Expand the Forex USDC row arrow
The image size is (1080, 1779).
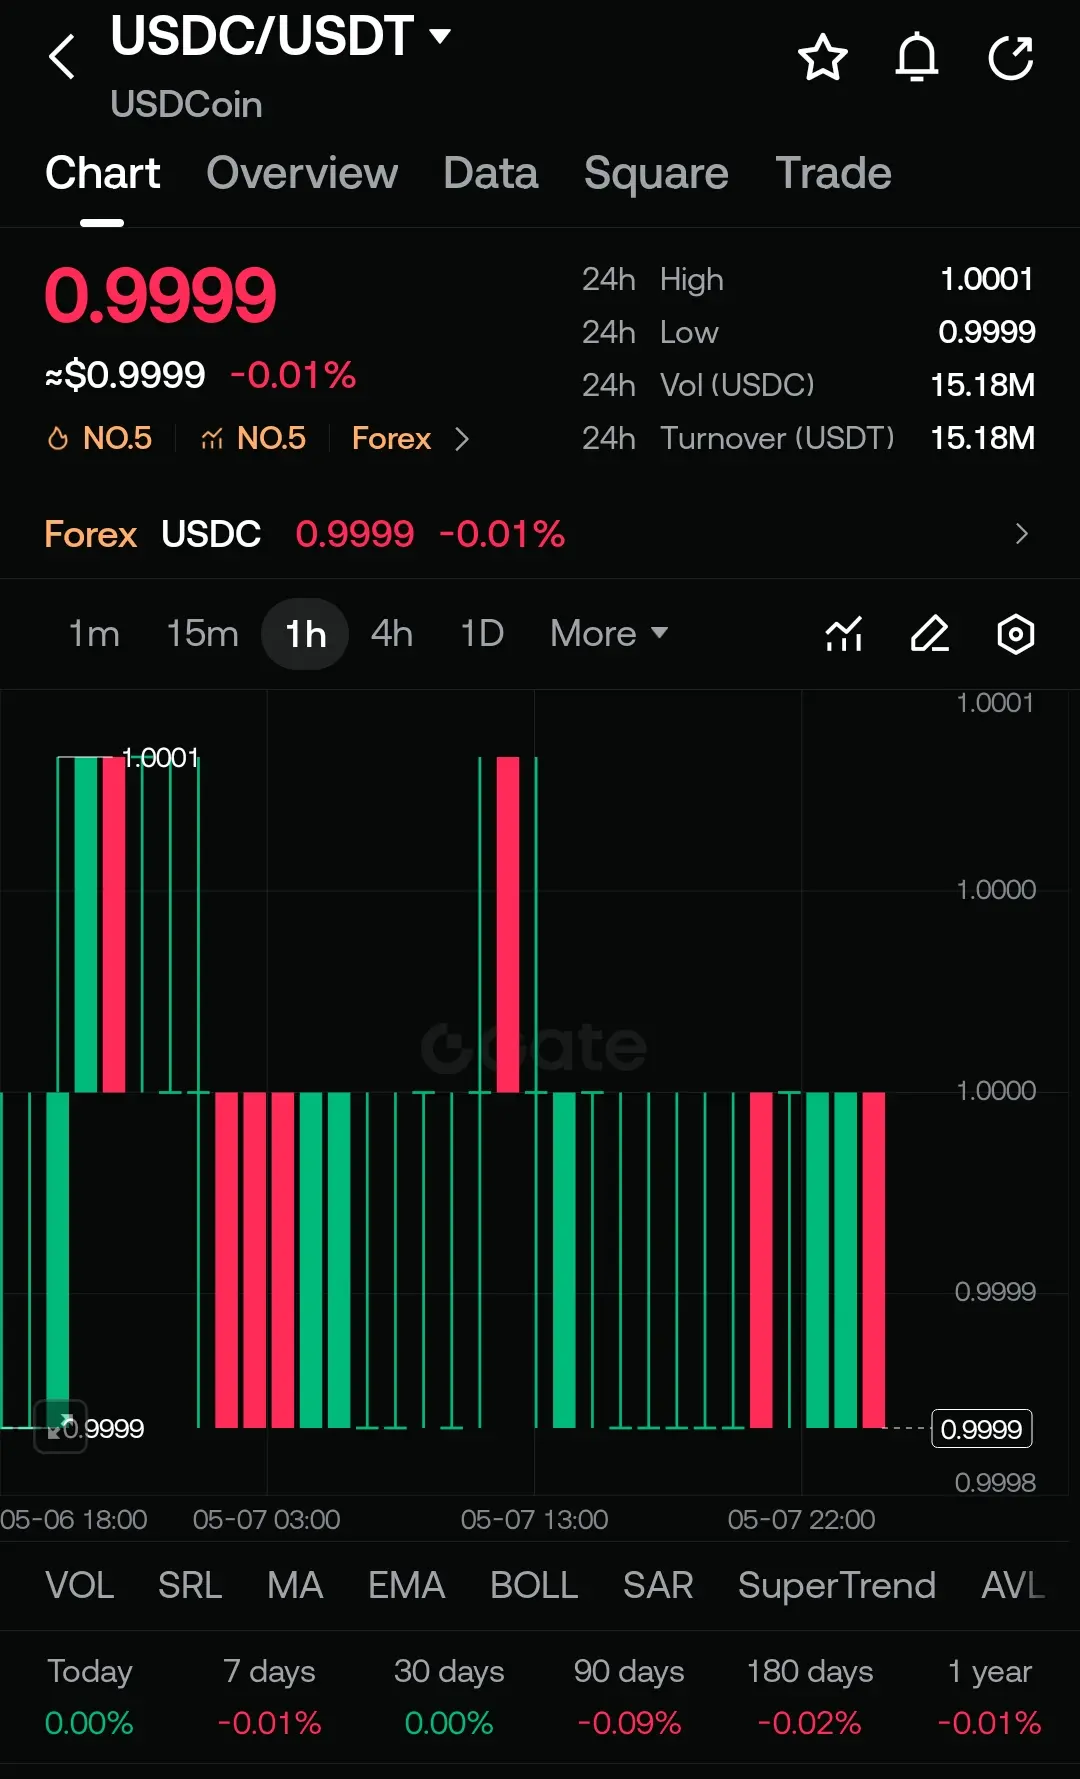1021,534
